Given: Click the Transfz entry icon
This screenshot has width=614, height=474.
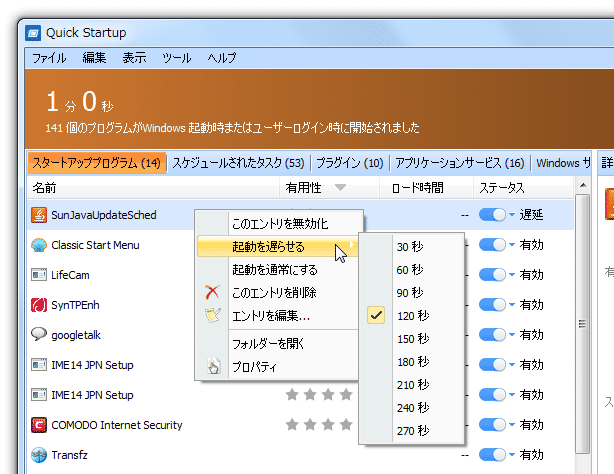Looking at the screenshot, I should [39, 455].
